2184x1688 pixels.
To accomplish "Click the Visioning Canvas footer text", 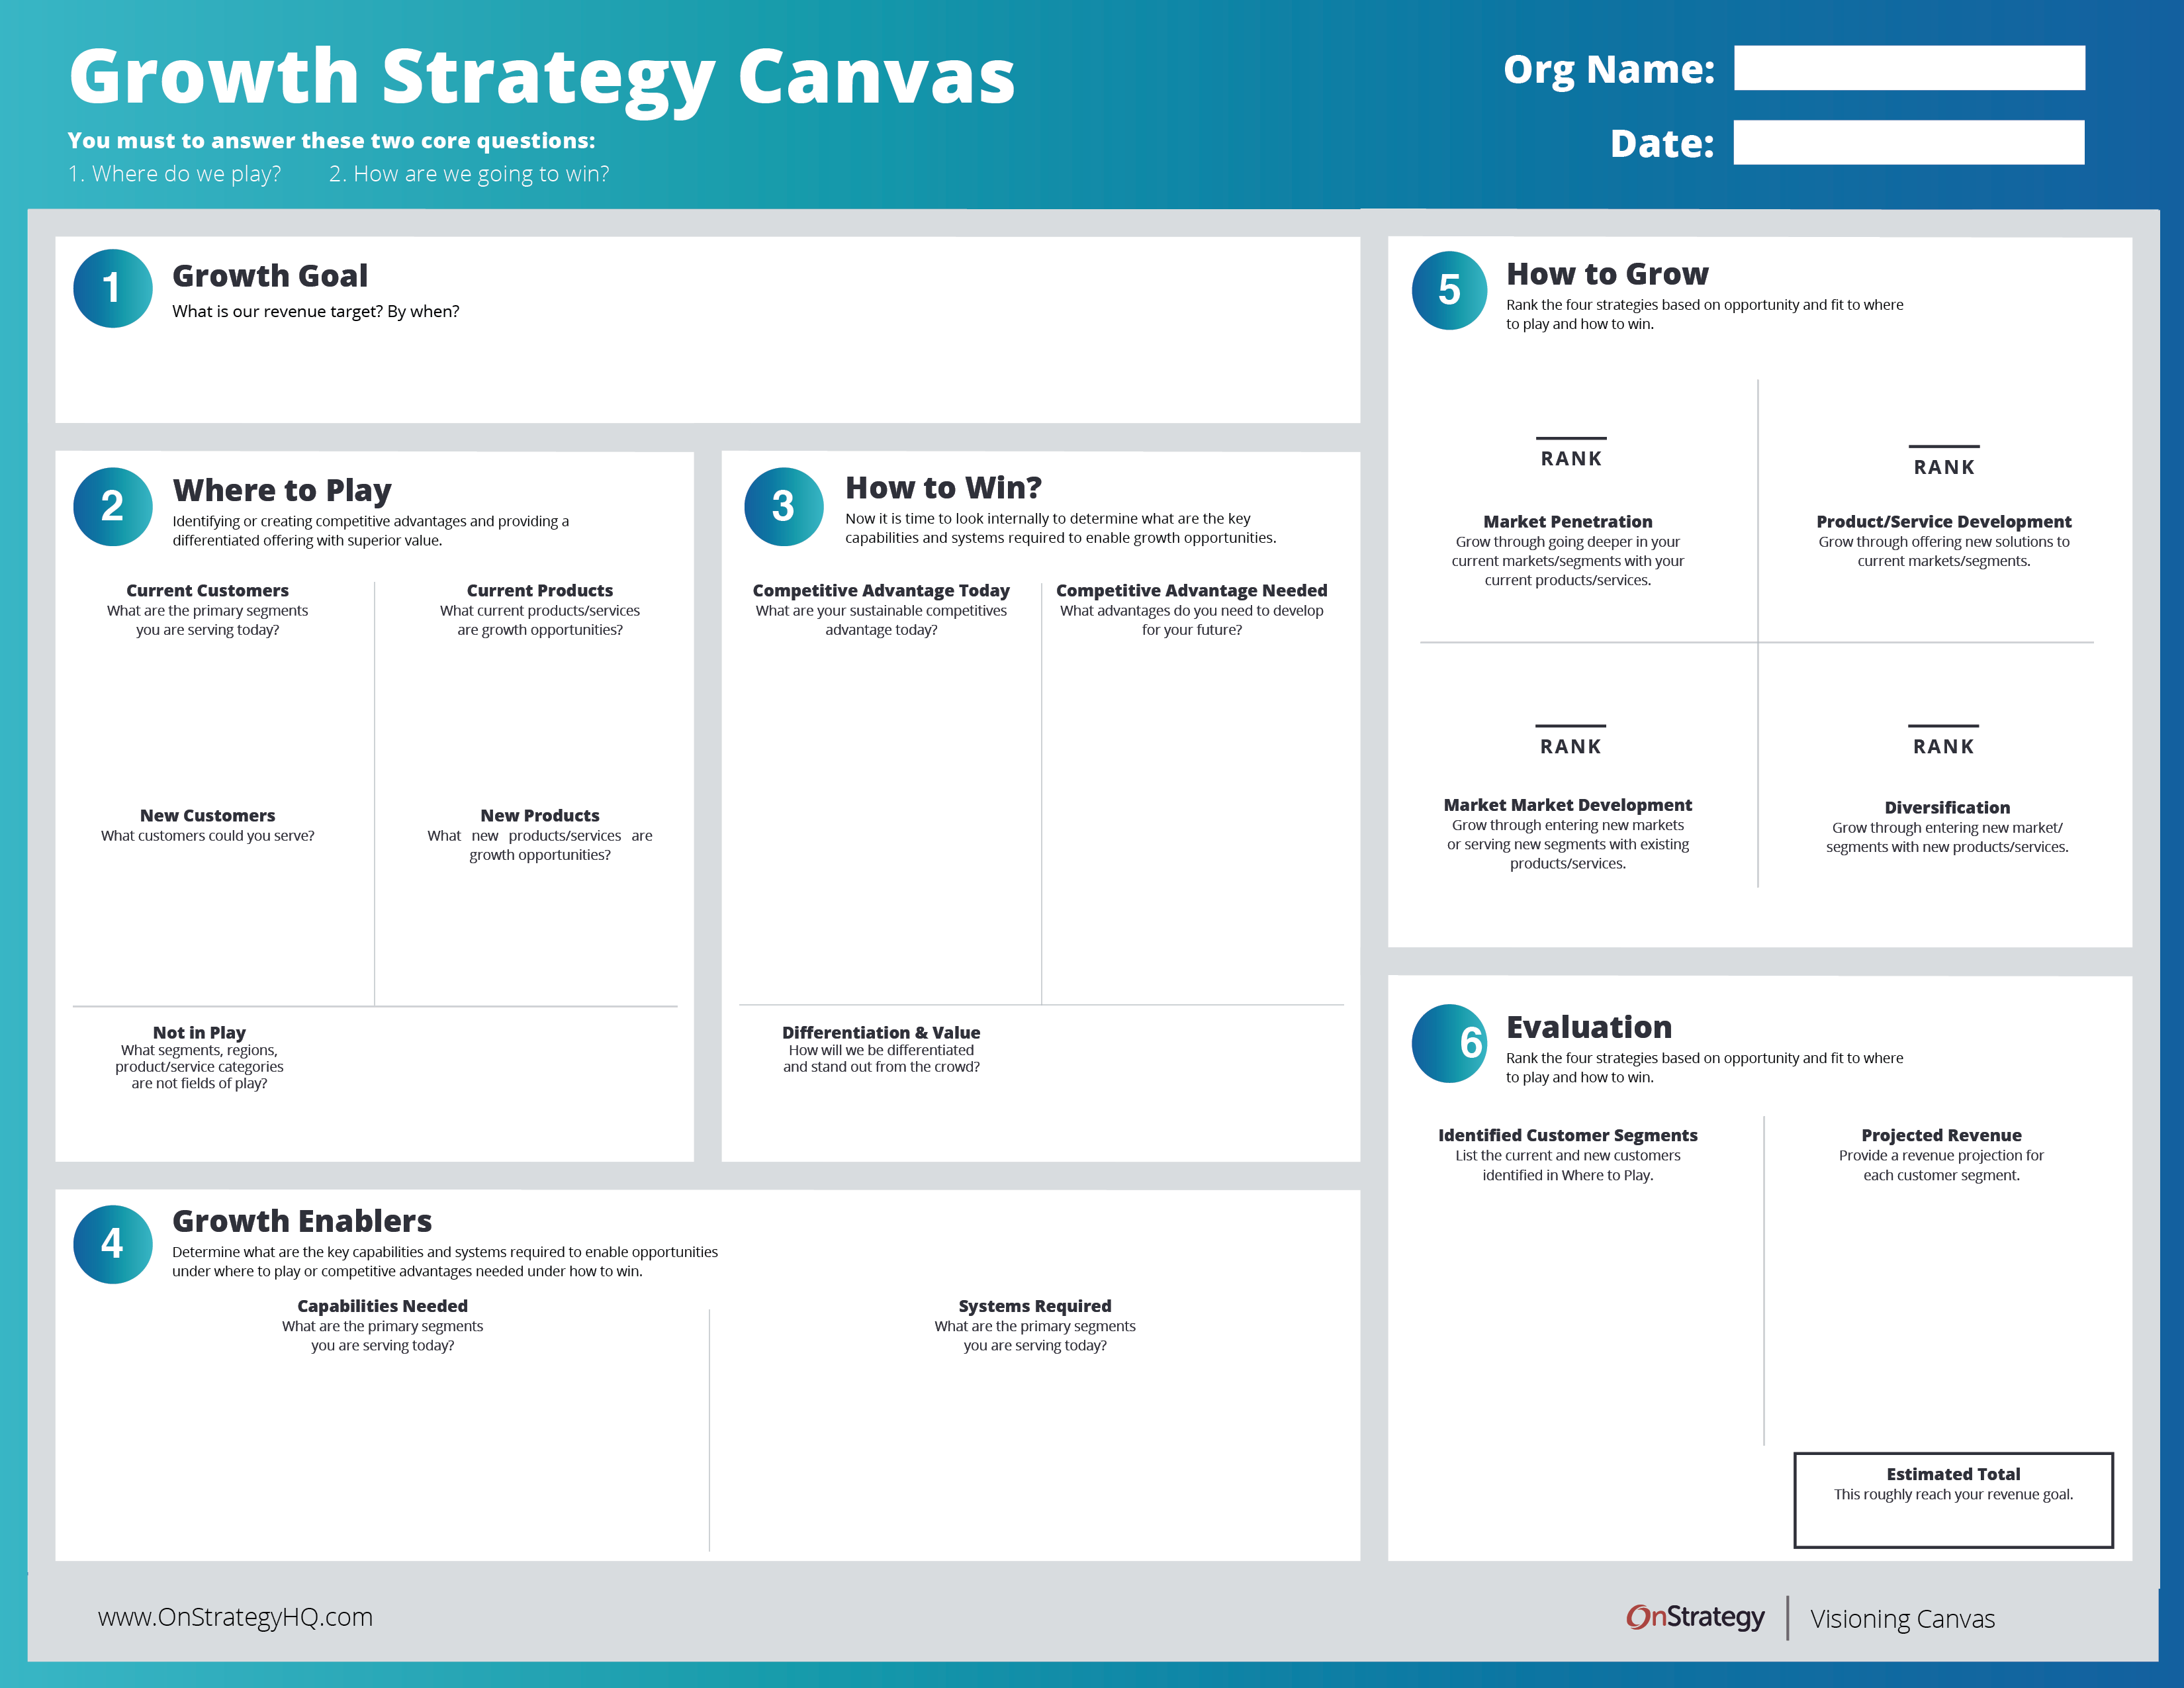I will coord(1902,1618).
